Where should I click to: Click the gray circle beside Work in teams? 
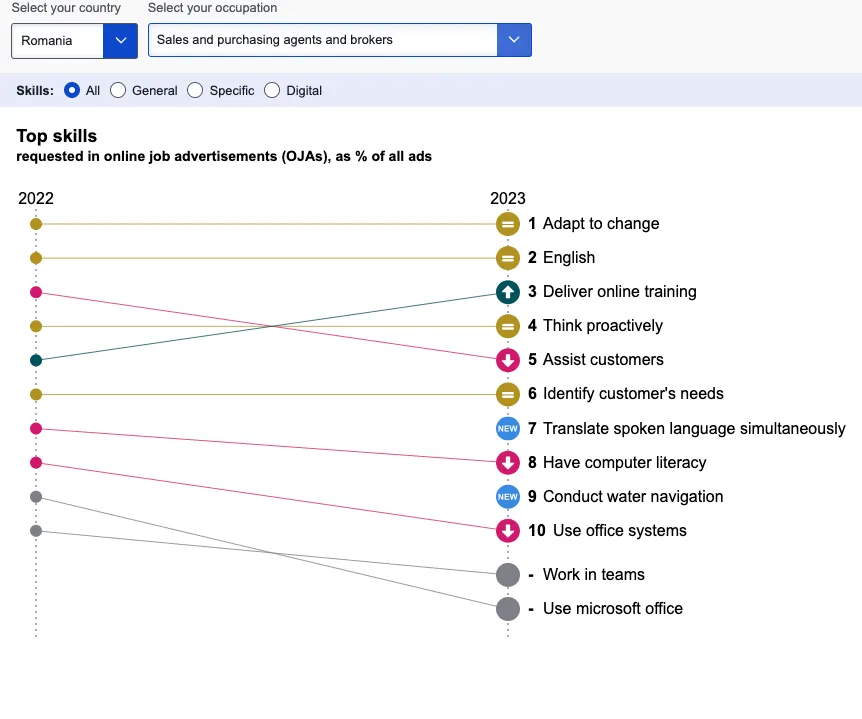[508, 575]
